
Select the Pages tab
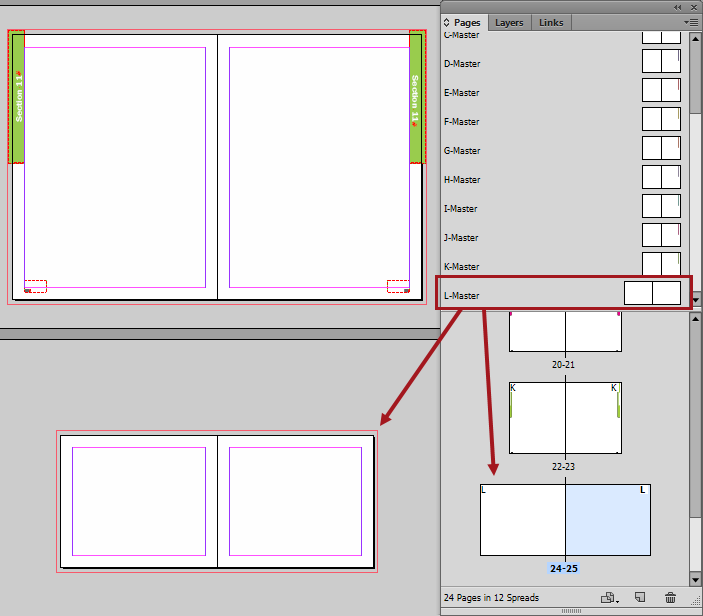pyautogui.click(x=467, y=22)
